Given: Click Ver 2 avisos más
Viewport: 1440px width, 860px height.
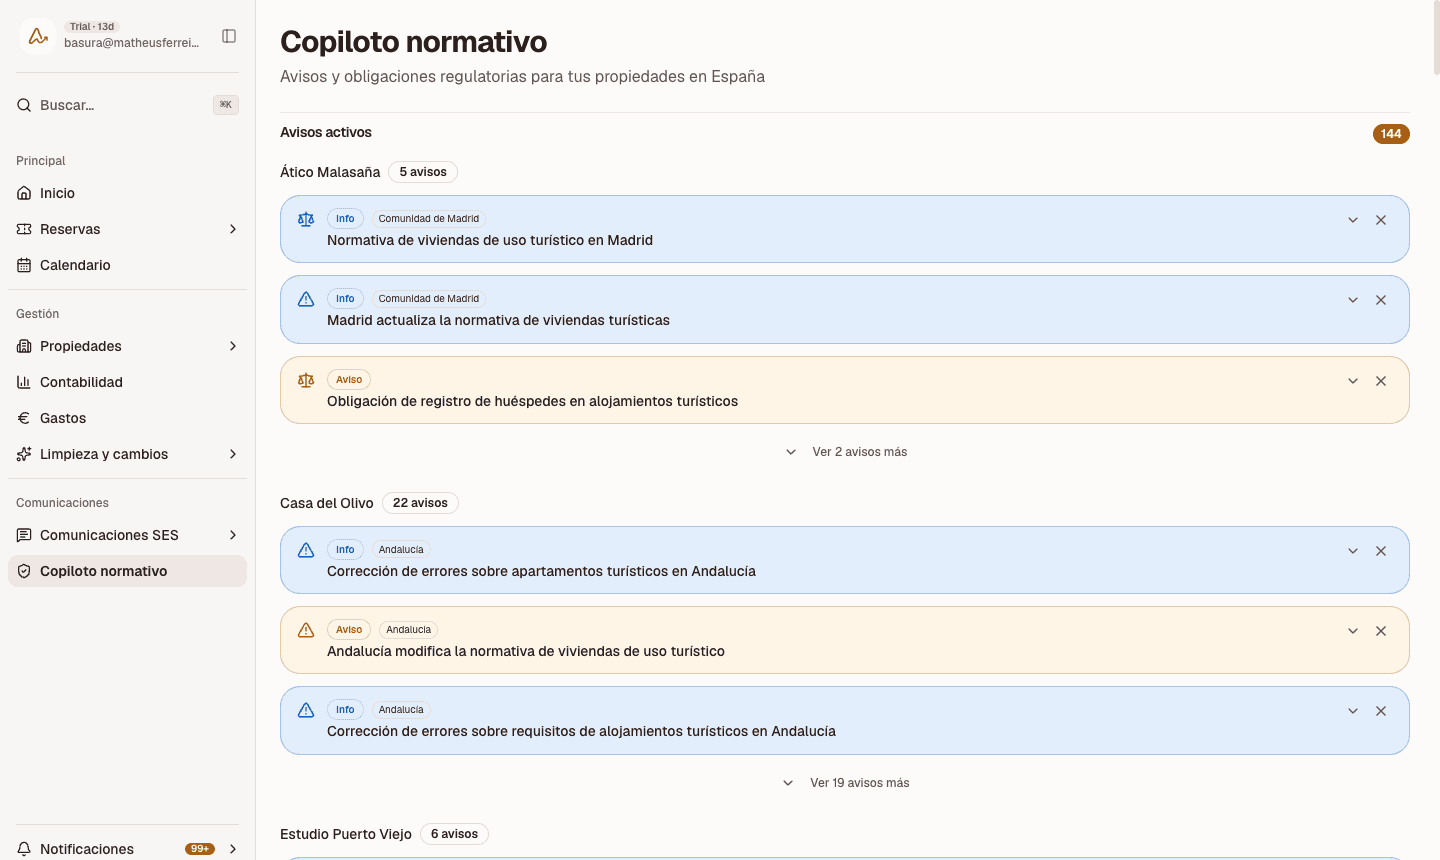Looking at the screenshot, I should 846,452.
